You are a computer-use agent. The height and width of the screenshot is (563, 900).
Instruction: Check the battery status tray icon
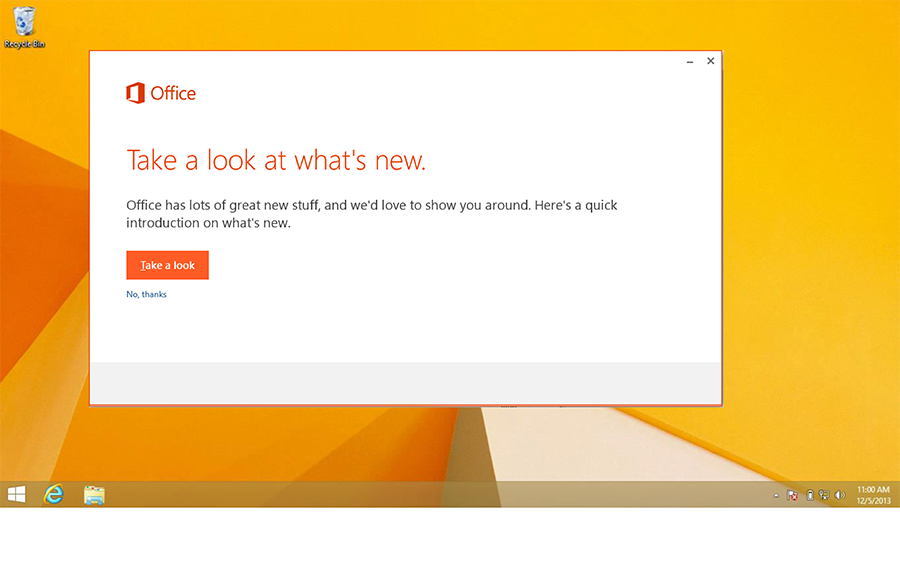[810, 495]
